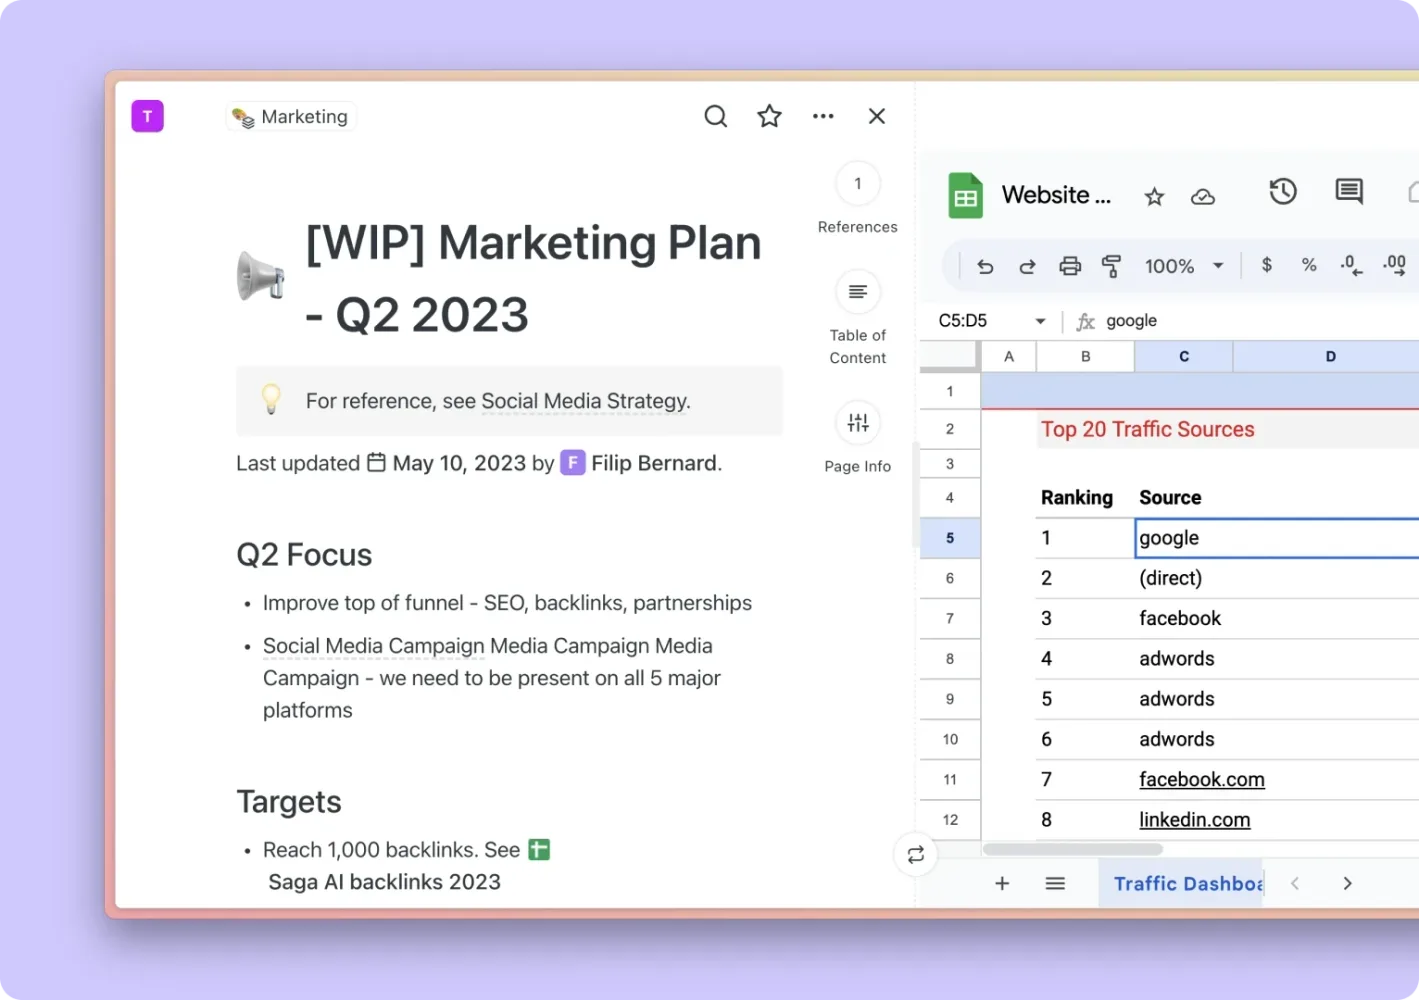Select column A header
This screenshot has width=1419, height=1000.
[1008, 357]
